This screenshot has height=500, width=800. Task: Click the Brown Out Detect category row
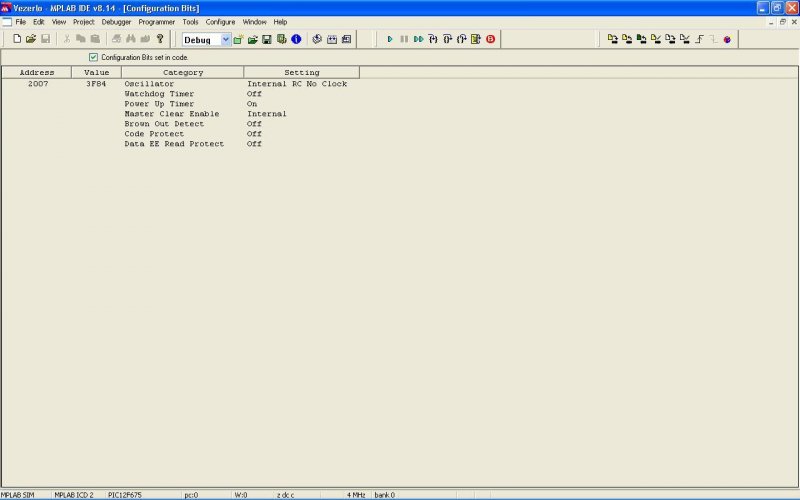pyautogui.click(x=164, y=124)
